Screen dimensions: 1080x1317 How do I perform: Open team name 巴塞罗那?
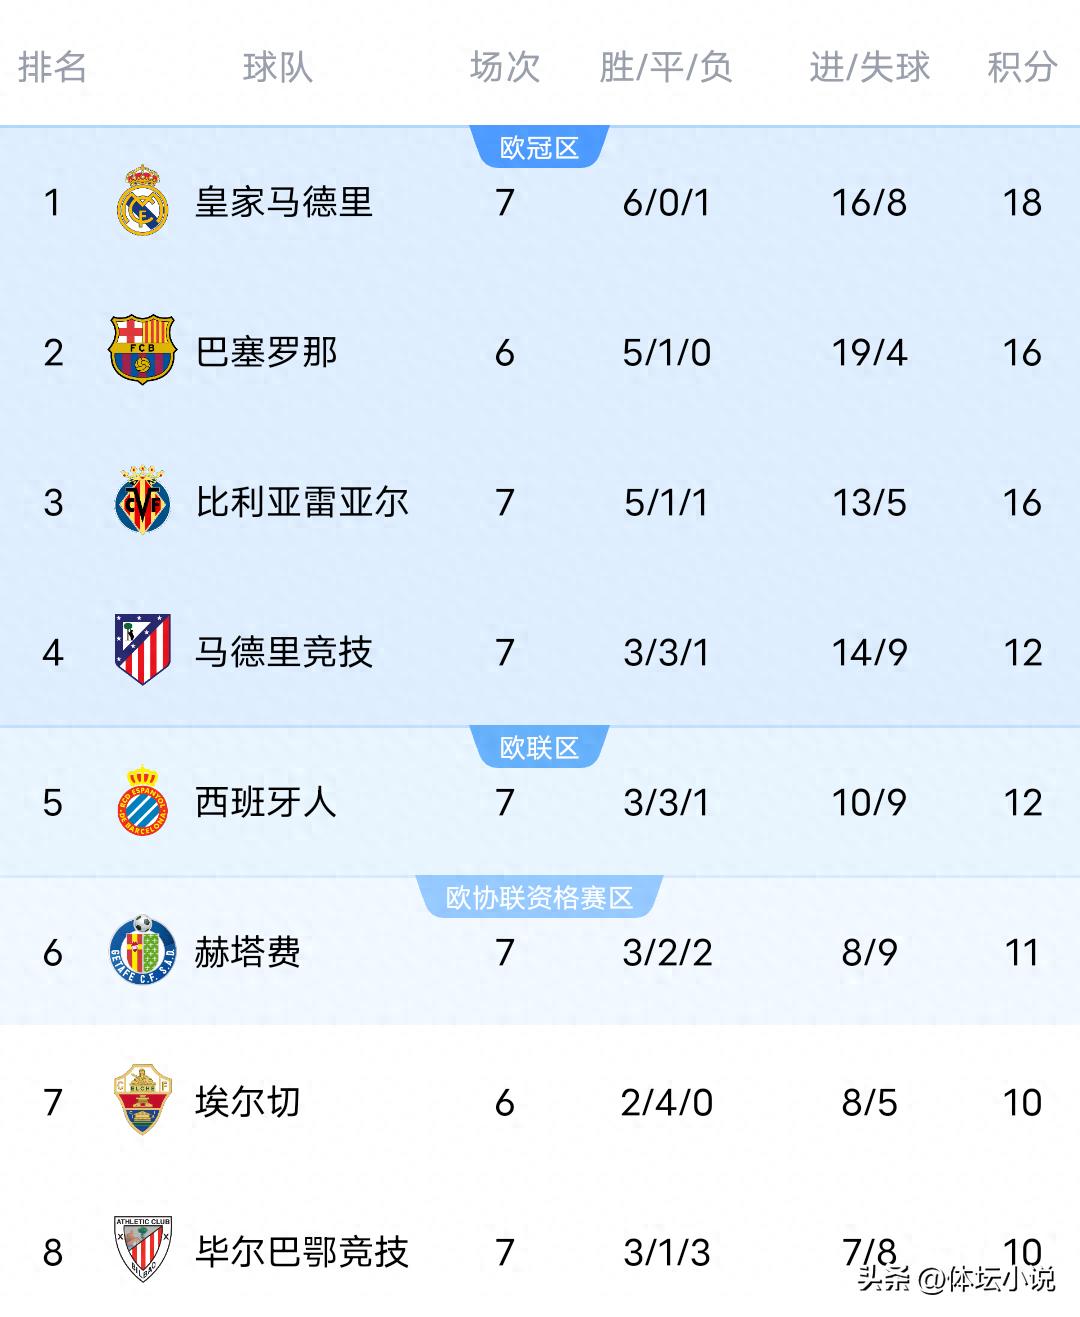[x=266, y=352]
